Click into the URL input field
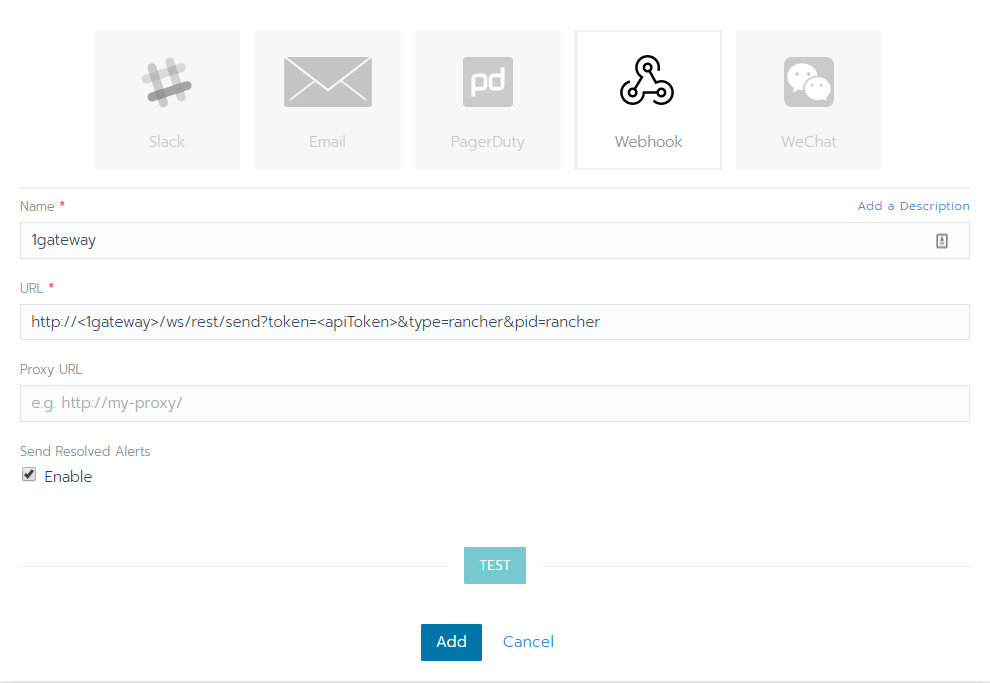This screenshot has width=990, height=683. [x=494, y=322]
